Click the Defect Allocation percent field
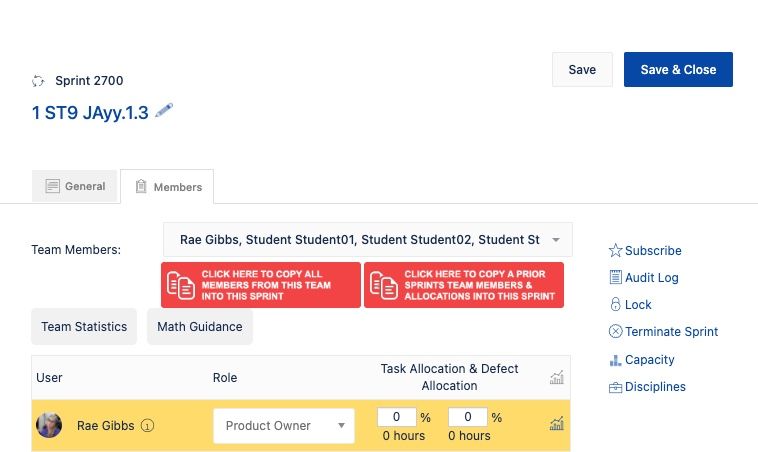758x452 pixels. 467,417
